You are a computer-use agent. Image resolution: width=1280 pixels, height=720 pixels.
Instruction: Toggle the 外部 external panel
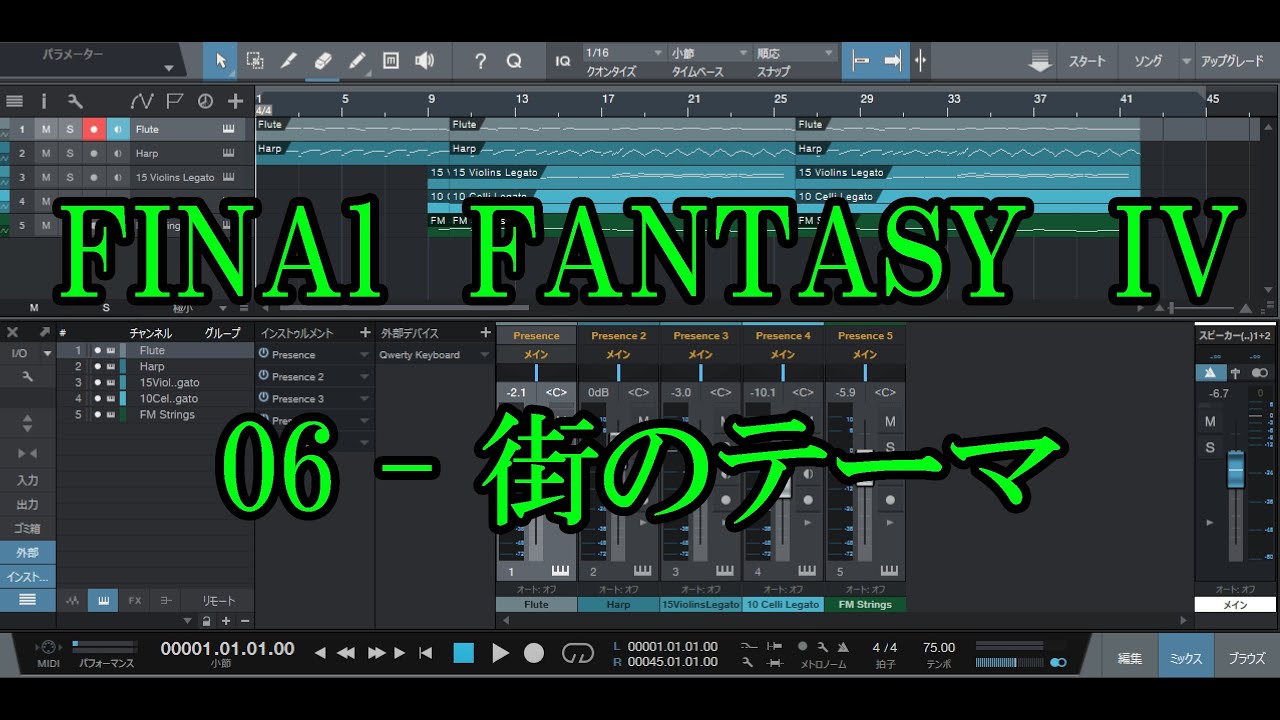[28, 553]
